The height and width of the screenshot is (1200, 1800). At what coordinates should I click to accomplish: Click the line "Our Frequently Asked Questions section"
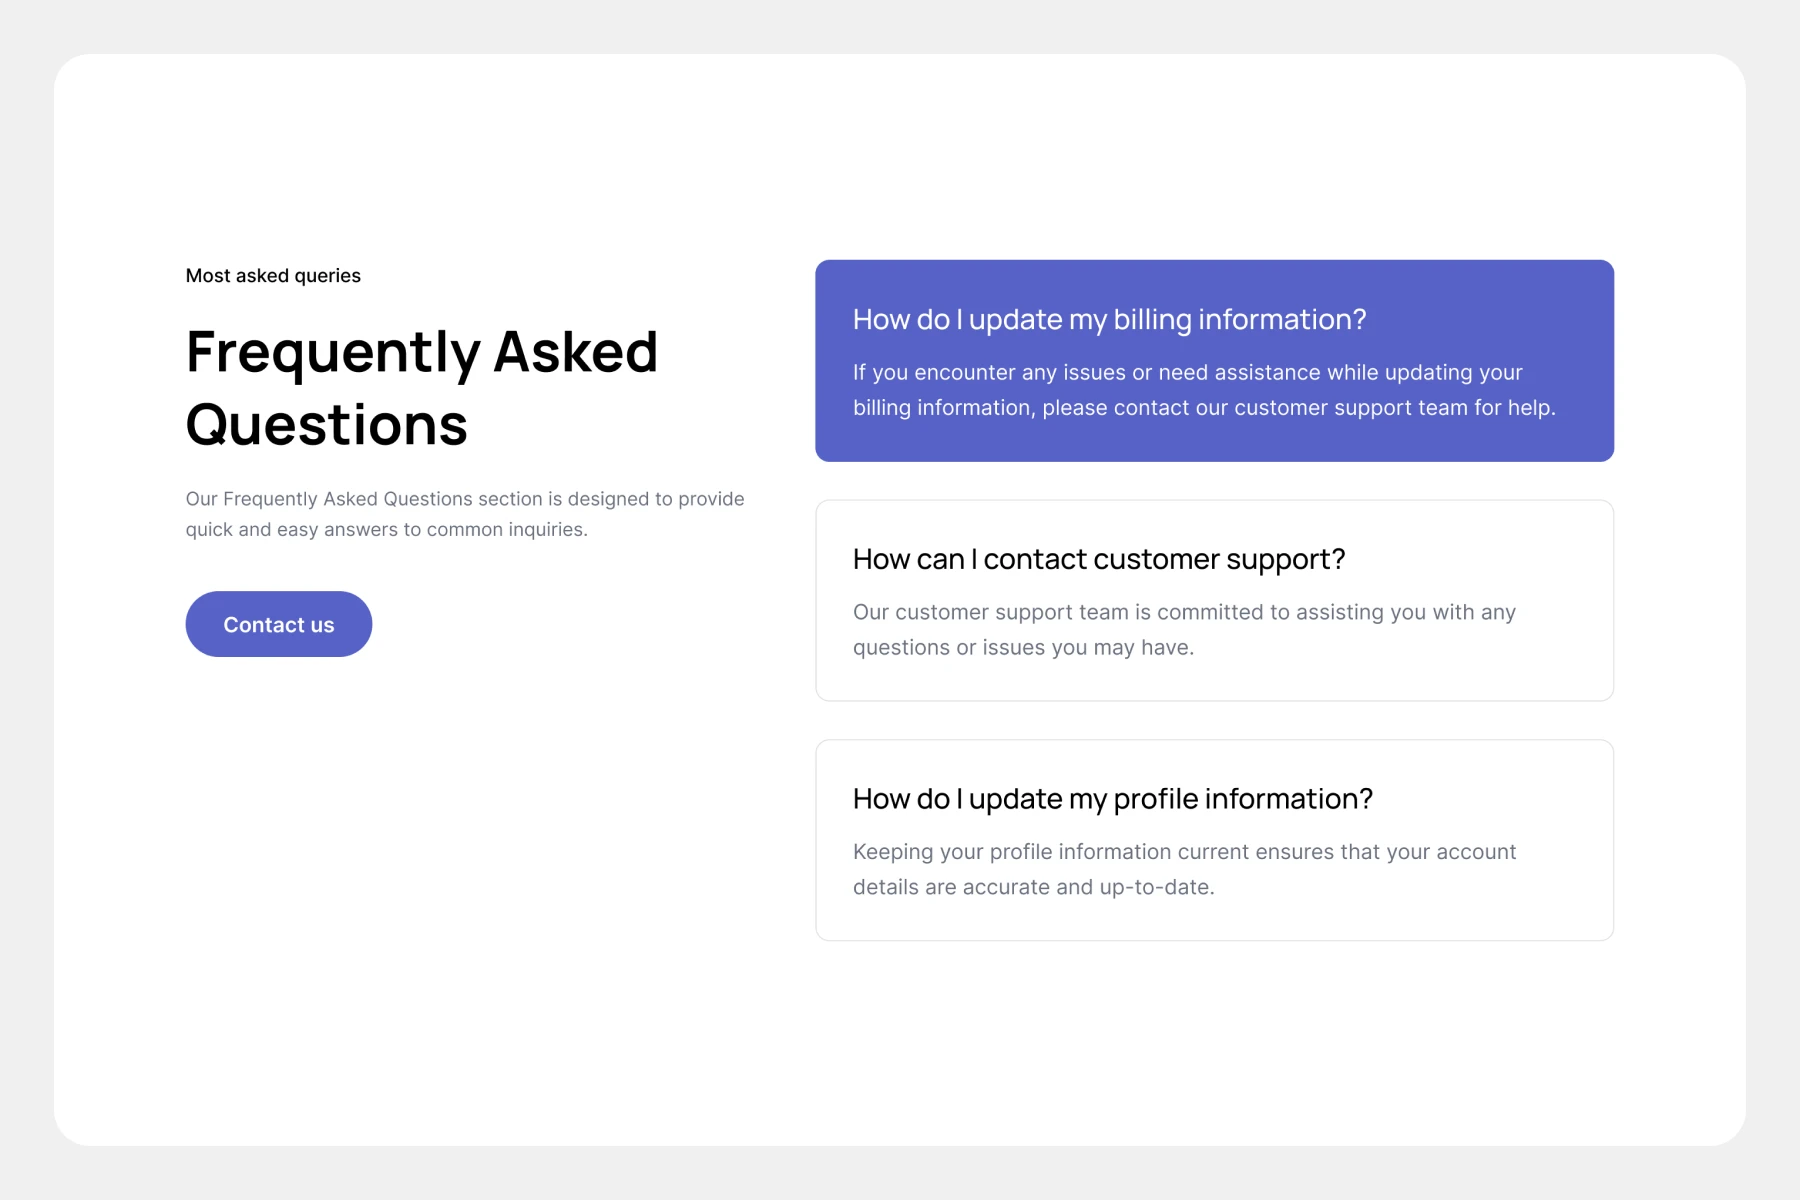(x=464, y=499)
